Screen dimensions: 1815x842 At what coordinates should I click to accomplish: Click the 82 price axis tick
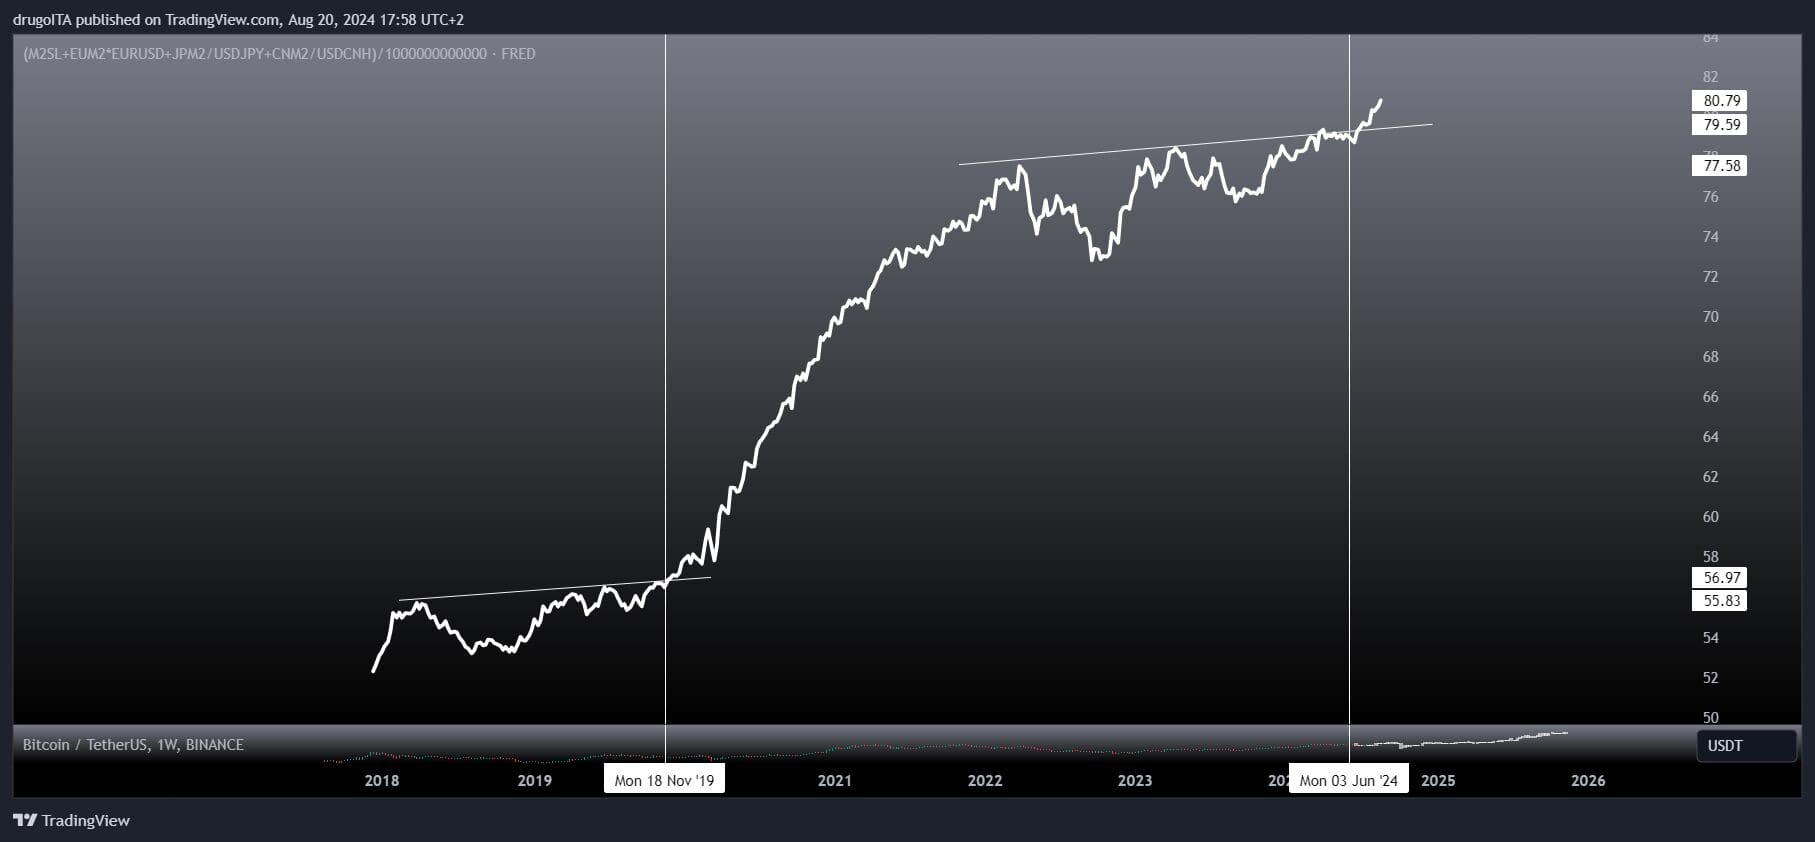[x=1710, y=77]
